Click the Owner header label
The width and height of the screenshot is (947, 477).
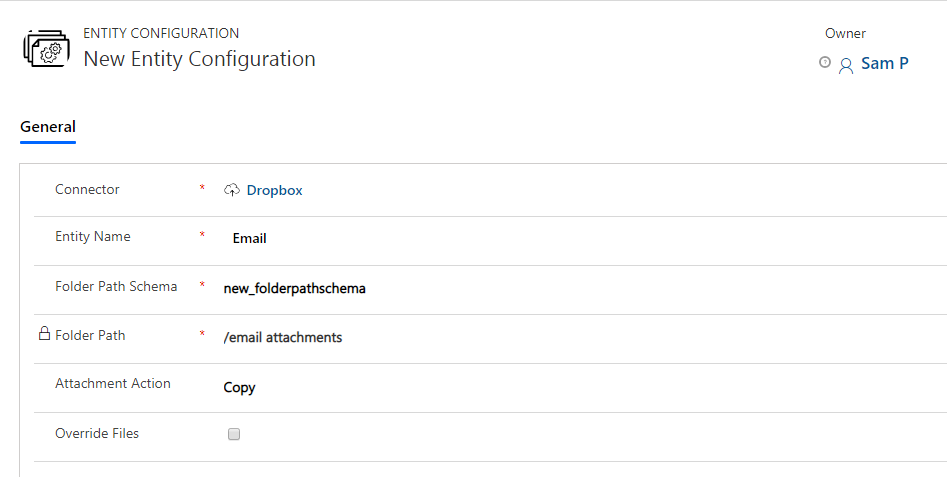pos(845,34)
